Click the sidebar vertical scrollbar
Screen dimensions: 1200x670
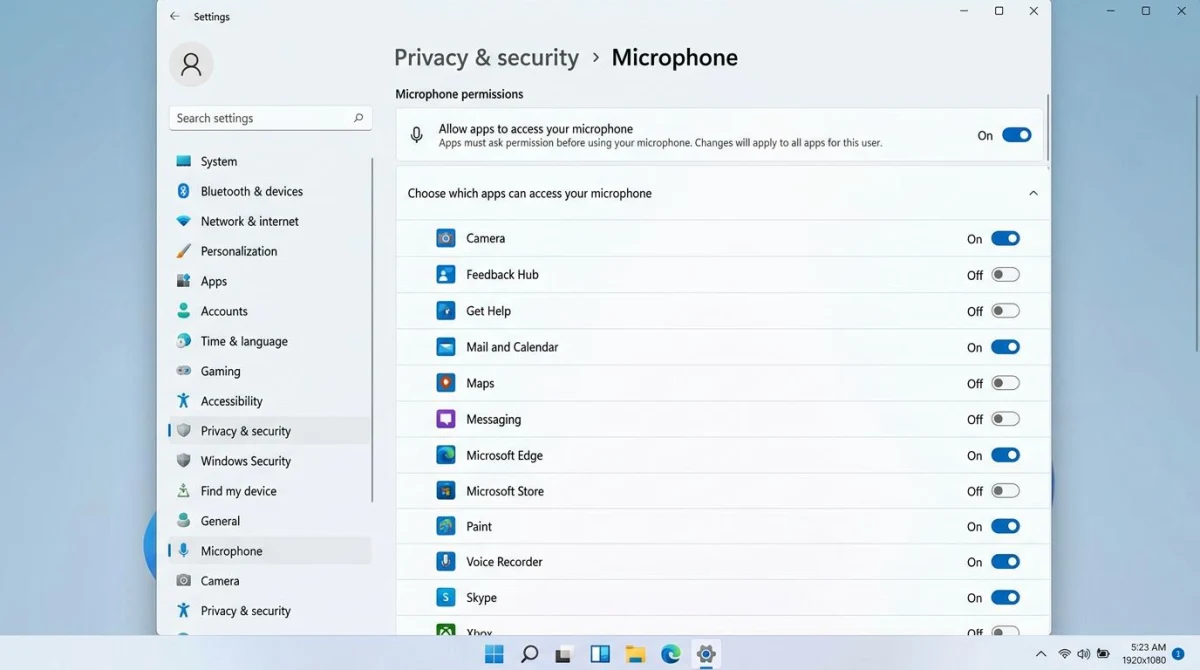(x=373, y=329)
